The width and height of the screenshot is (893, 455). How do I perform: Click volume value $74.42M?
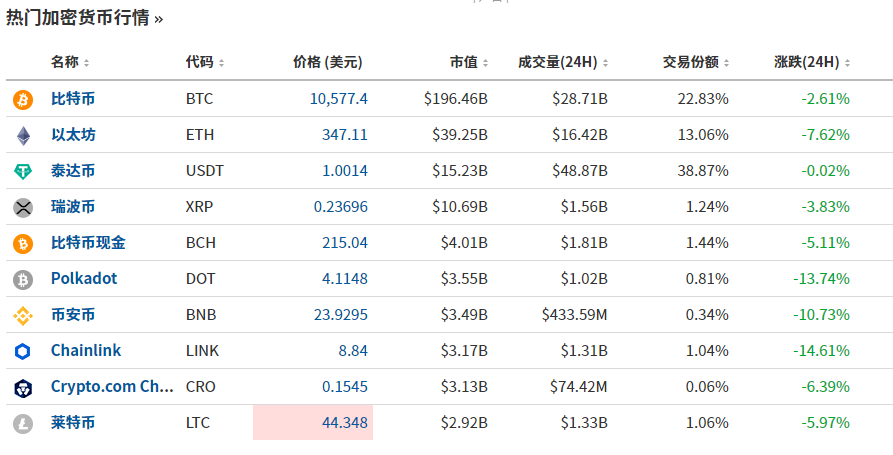(579, 386)
